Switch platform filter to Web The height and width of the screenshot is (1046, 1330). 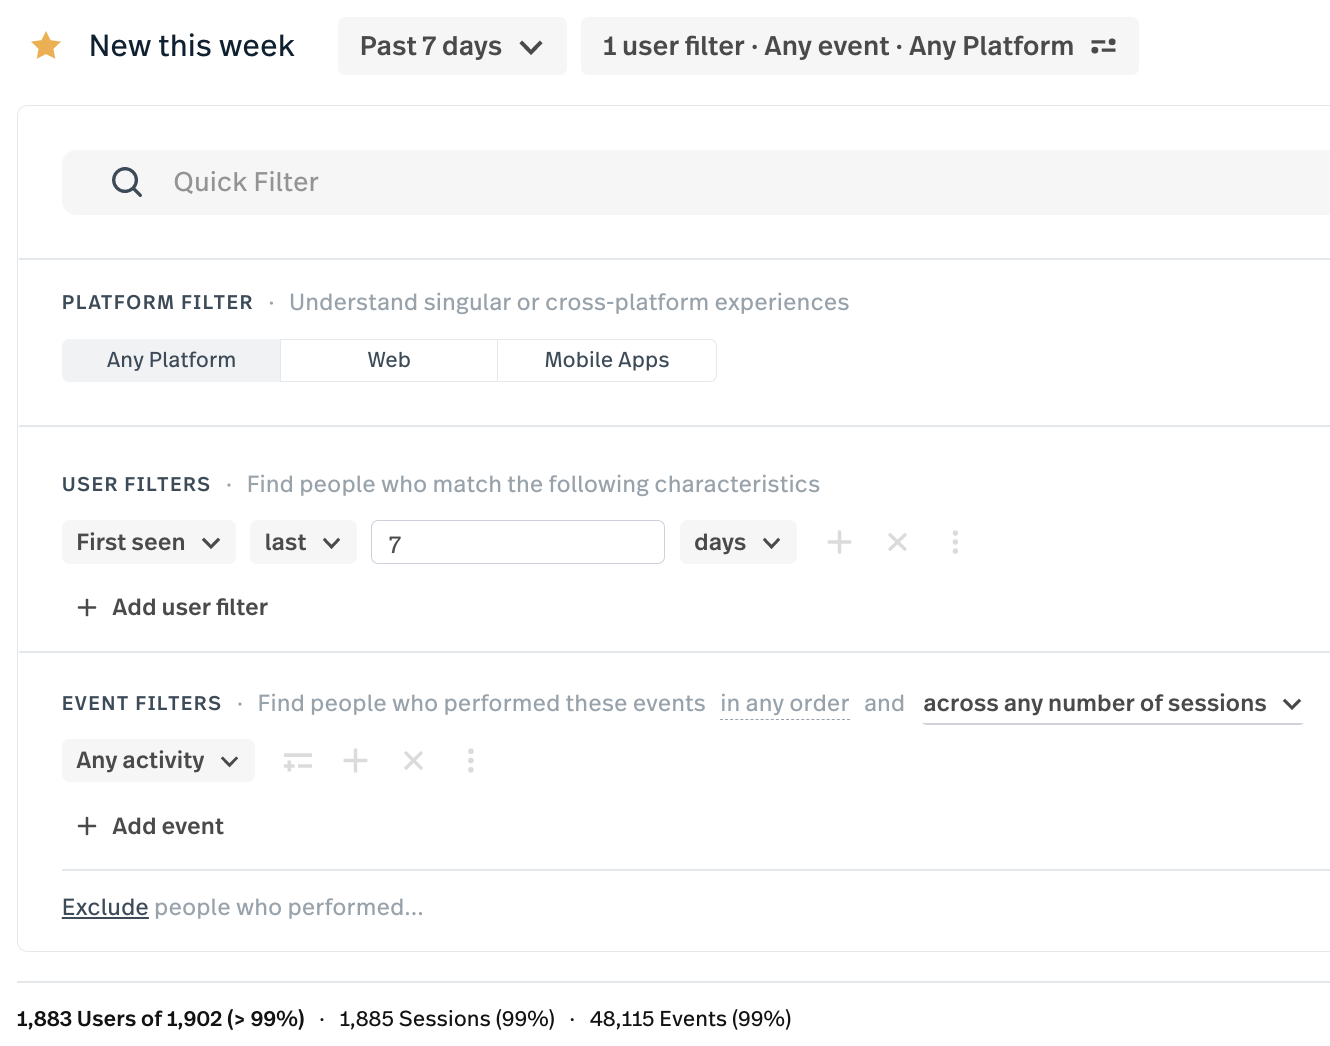389,360
